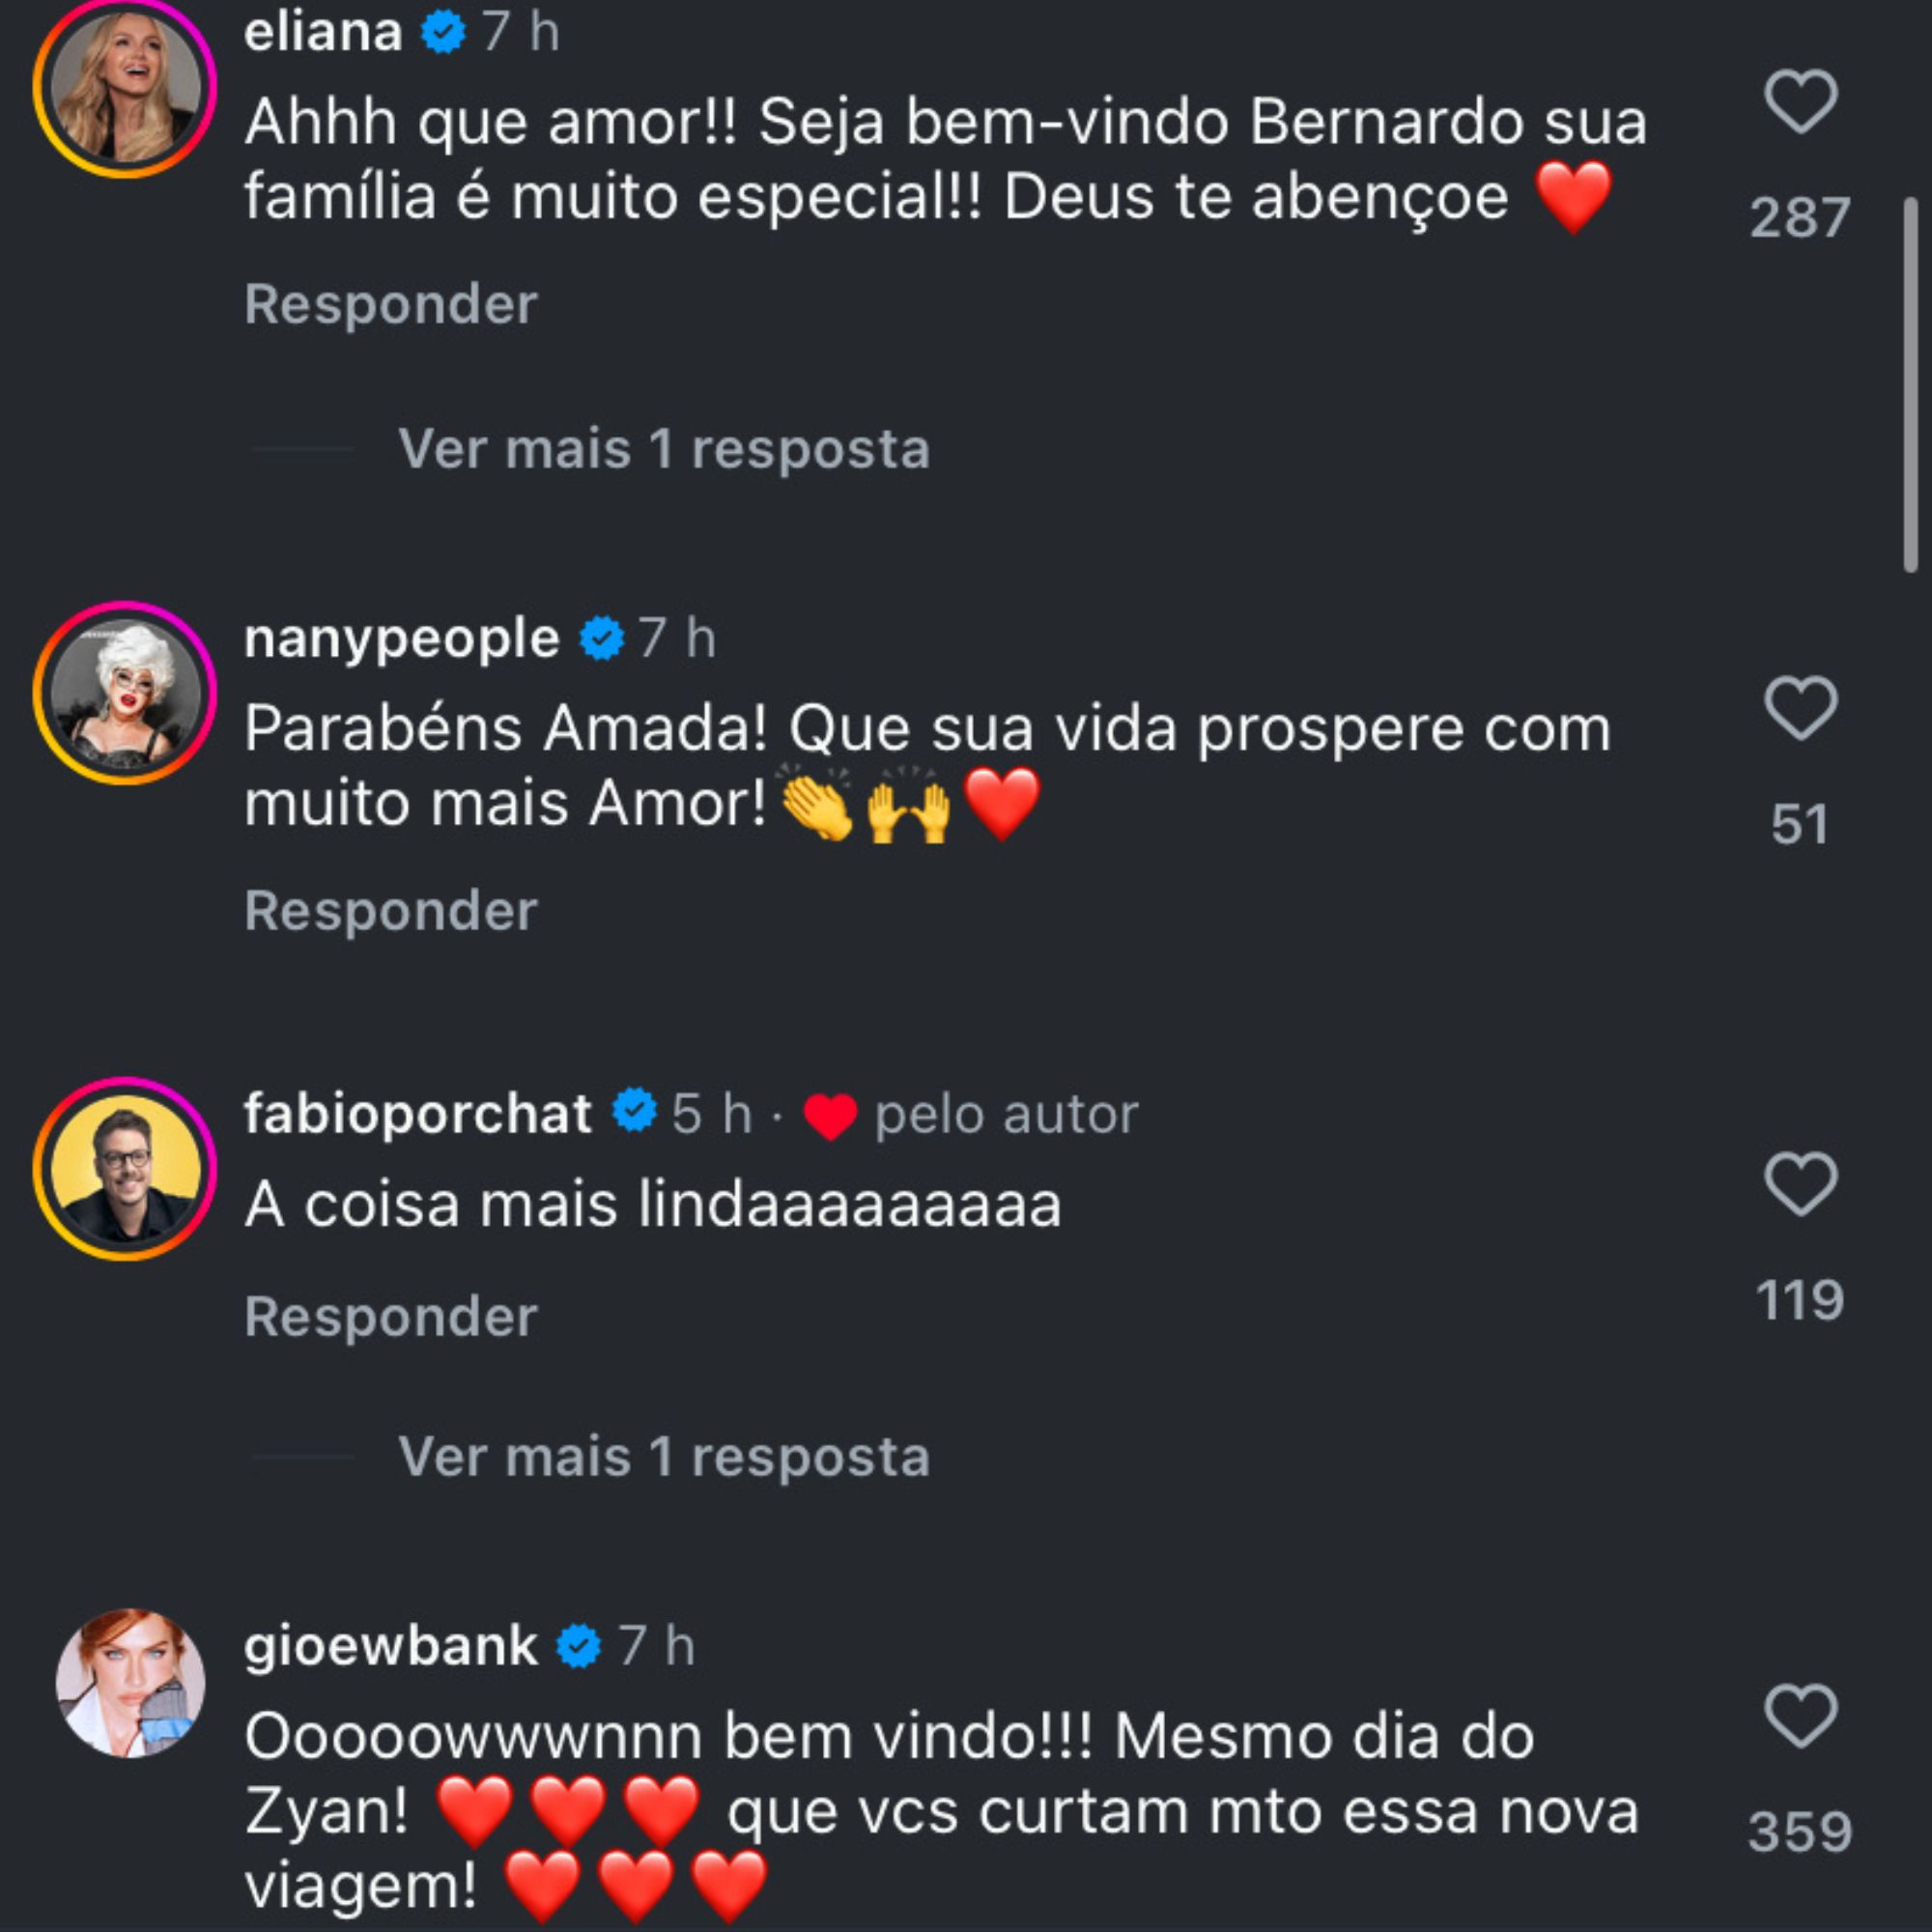Expand 'Ver mais 1 resposta' under eliana's comment
Viewport: 1932px width, 1932px height.
663,449
